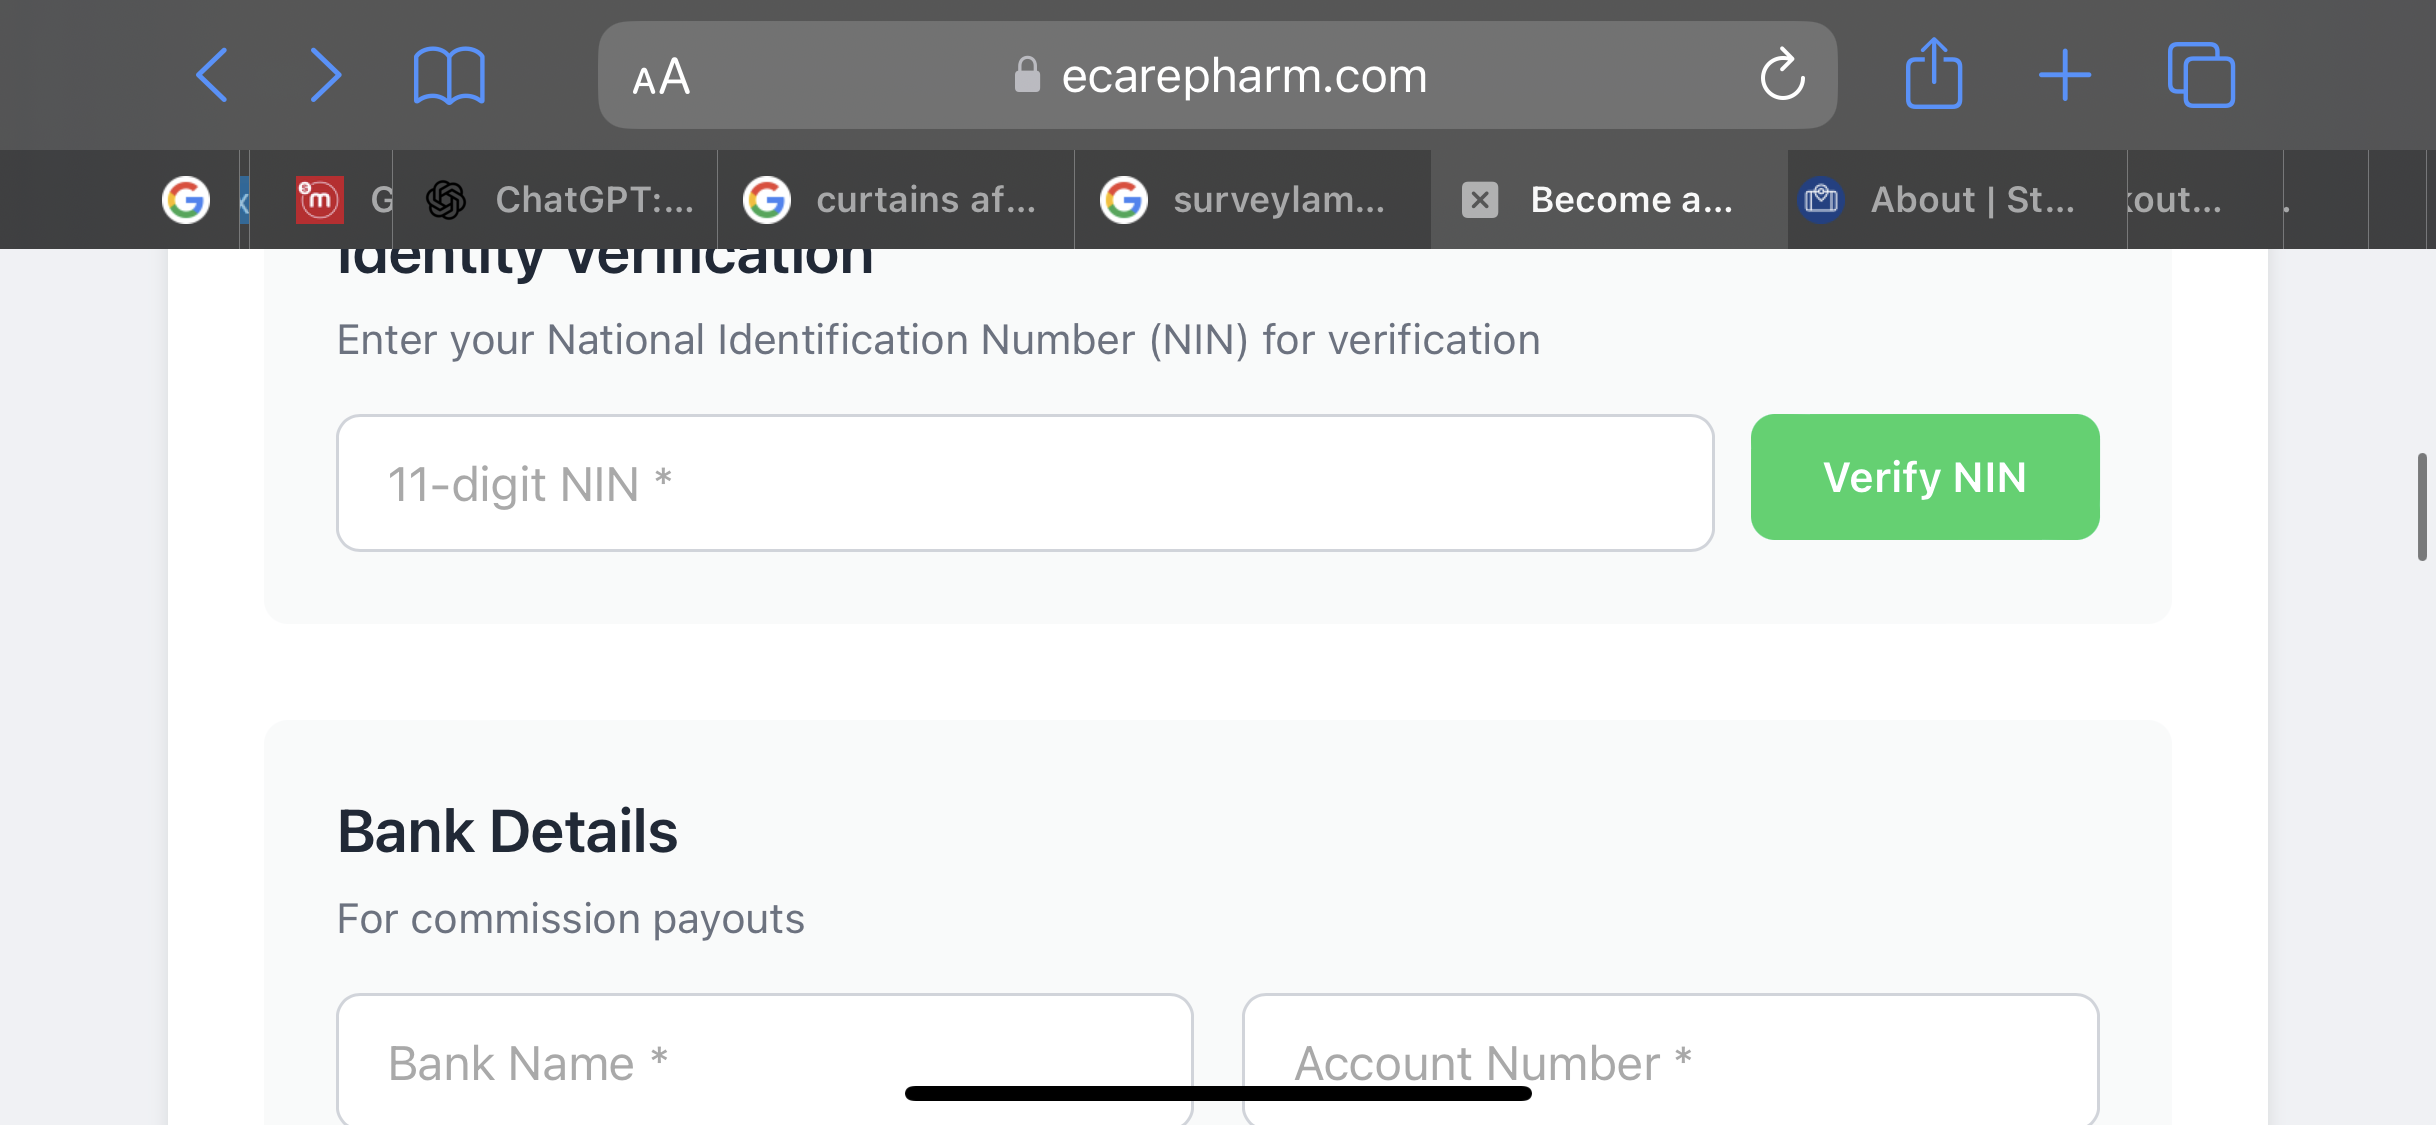Tap the Safari back arrow
The image size is (2436, 1125).
tap(212, 75)
